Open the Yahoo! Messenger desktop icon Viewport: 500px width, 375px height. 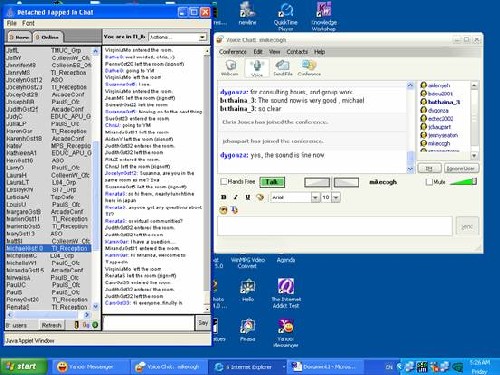(286, 333)
